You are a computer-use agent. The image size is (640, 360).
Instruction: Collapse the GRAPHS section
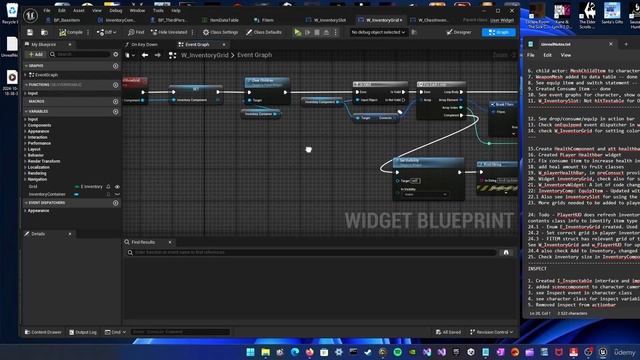pos(26,66)
